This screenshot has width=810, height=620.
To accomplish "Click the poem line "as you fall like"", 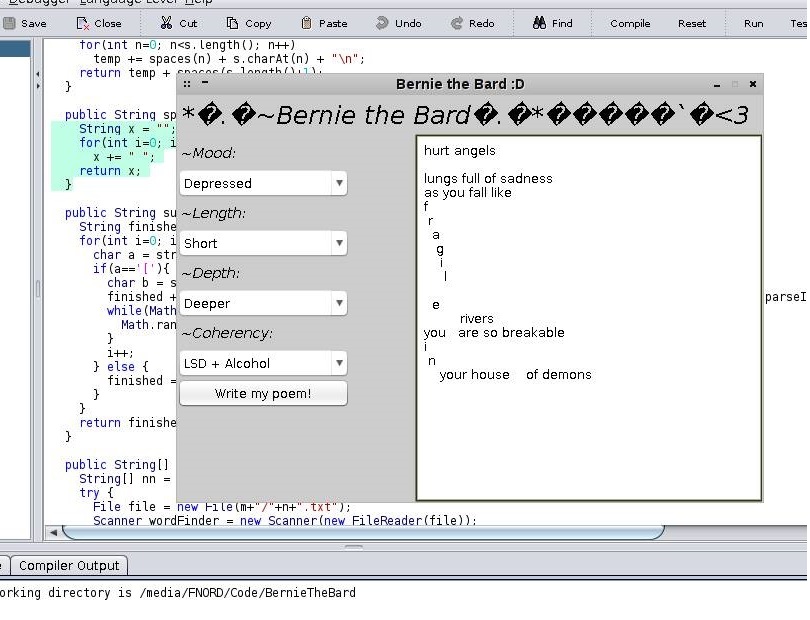I will click(x=468, y=192).
